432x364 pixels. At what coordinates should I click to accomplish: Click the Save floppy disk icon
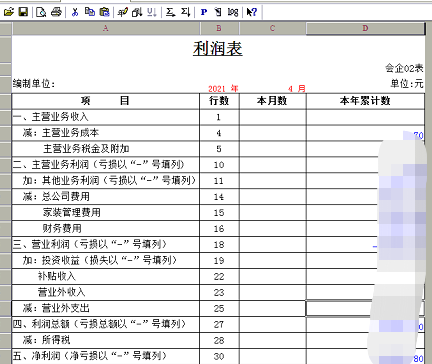23,12
